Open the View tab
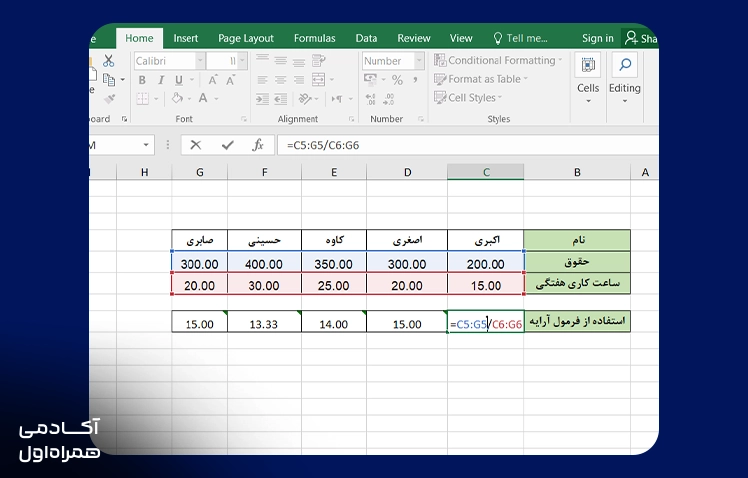 coord(461,38)
